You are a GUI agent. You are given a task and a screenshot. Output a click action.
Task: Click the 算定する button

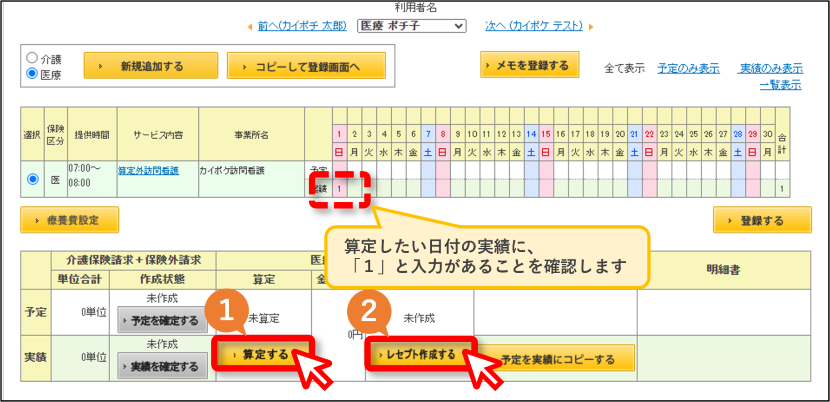coord(263,355)
